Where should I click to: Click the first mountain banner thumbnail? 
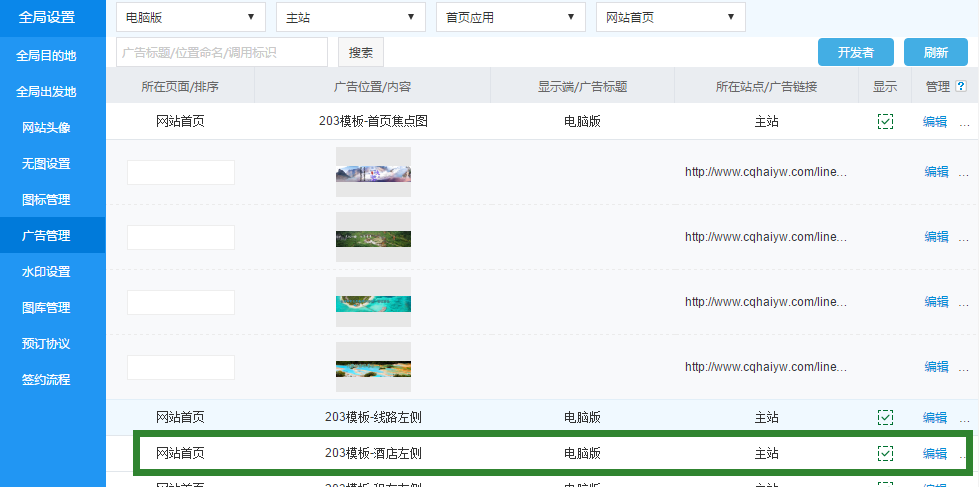(x=373, y=172)
